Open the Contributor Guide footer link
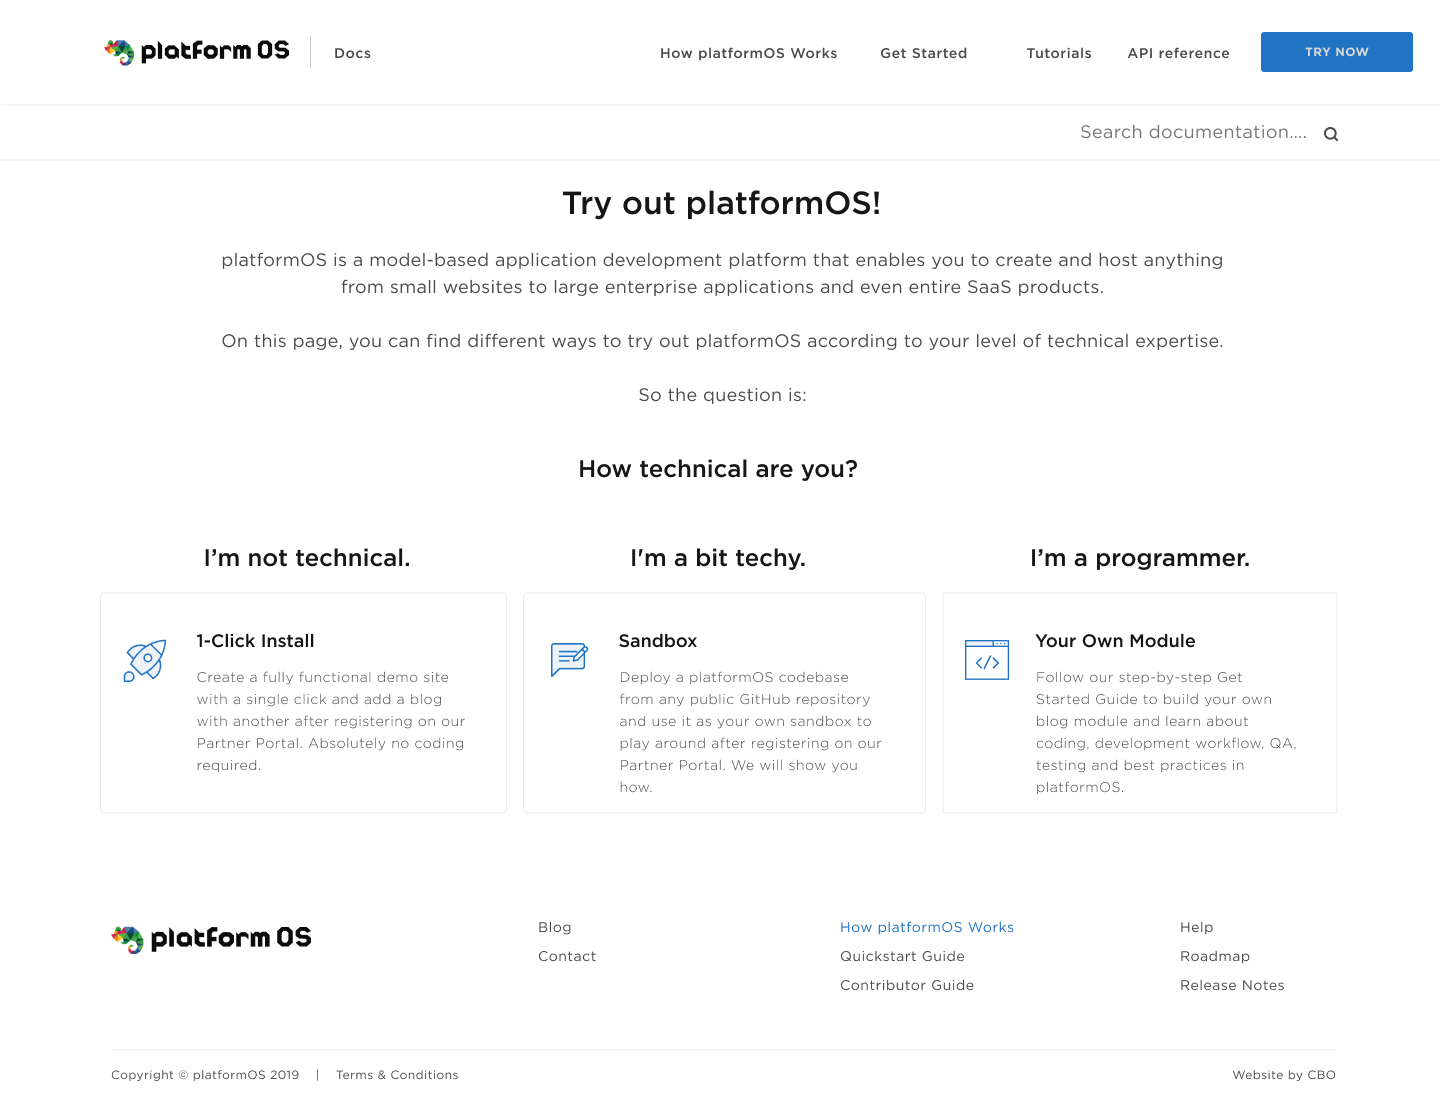Image resolution: width=1440 pixels, height=1102 pixels. click(907, 985)
